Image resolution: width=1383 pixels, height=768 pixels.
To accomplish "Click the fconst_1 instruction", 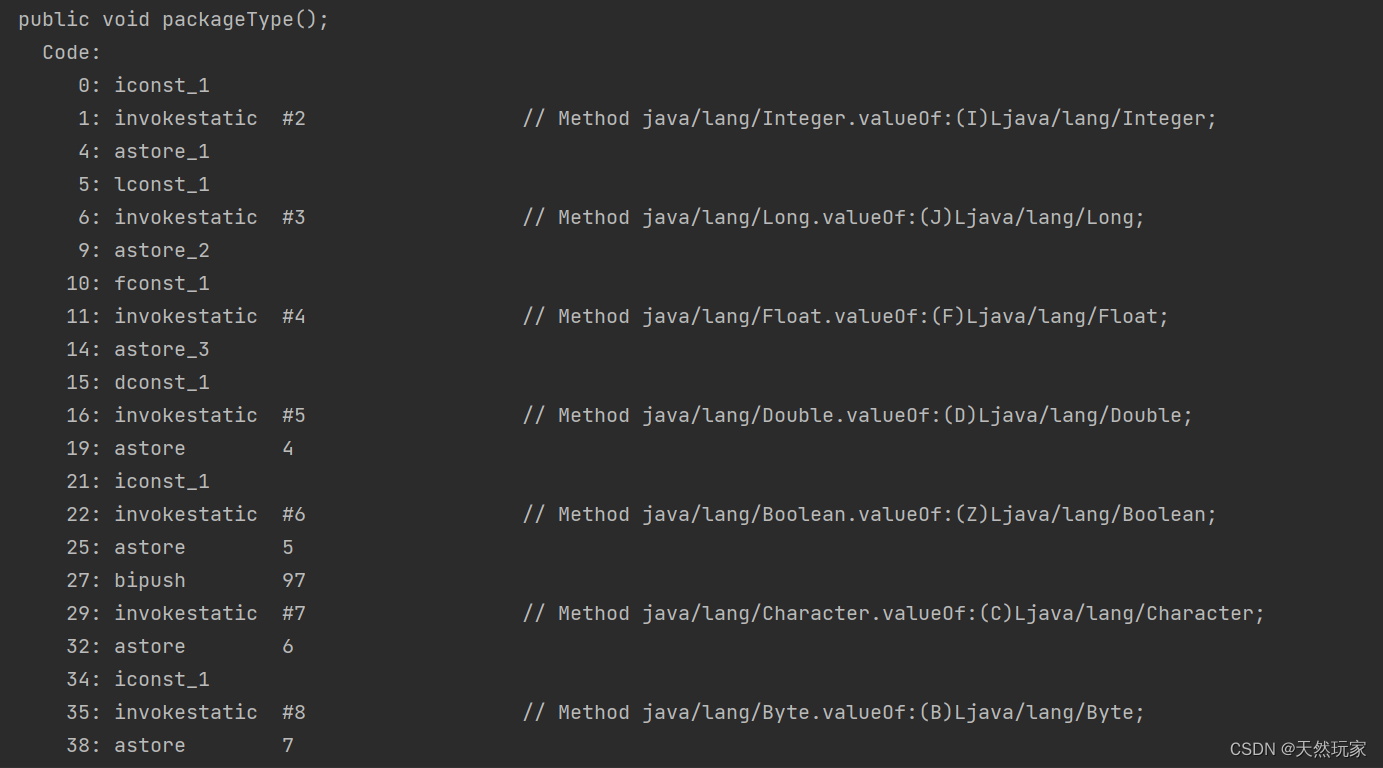I will tap(162, 284).
